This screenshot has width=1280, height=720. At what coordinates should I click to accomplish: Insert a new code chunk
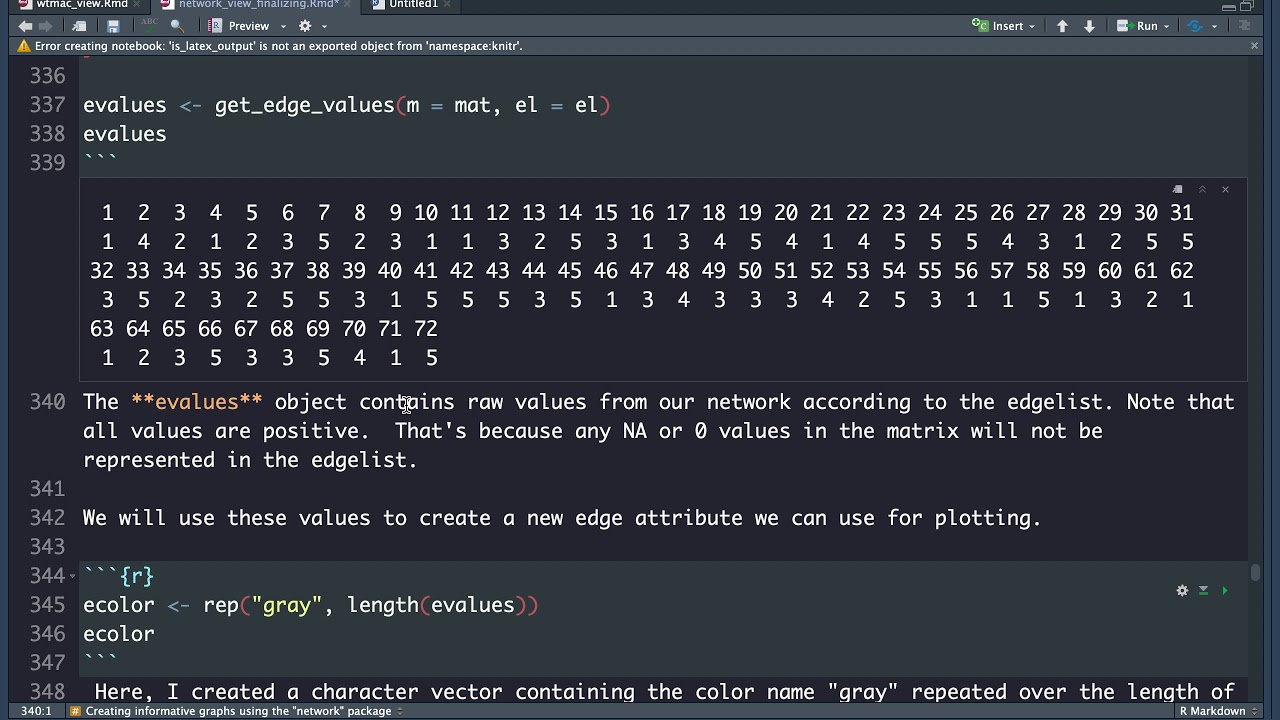[x=999, y=26]
